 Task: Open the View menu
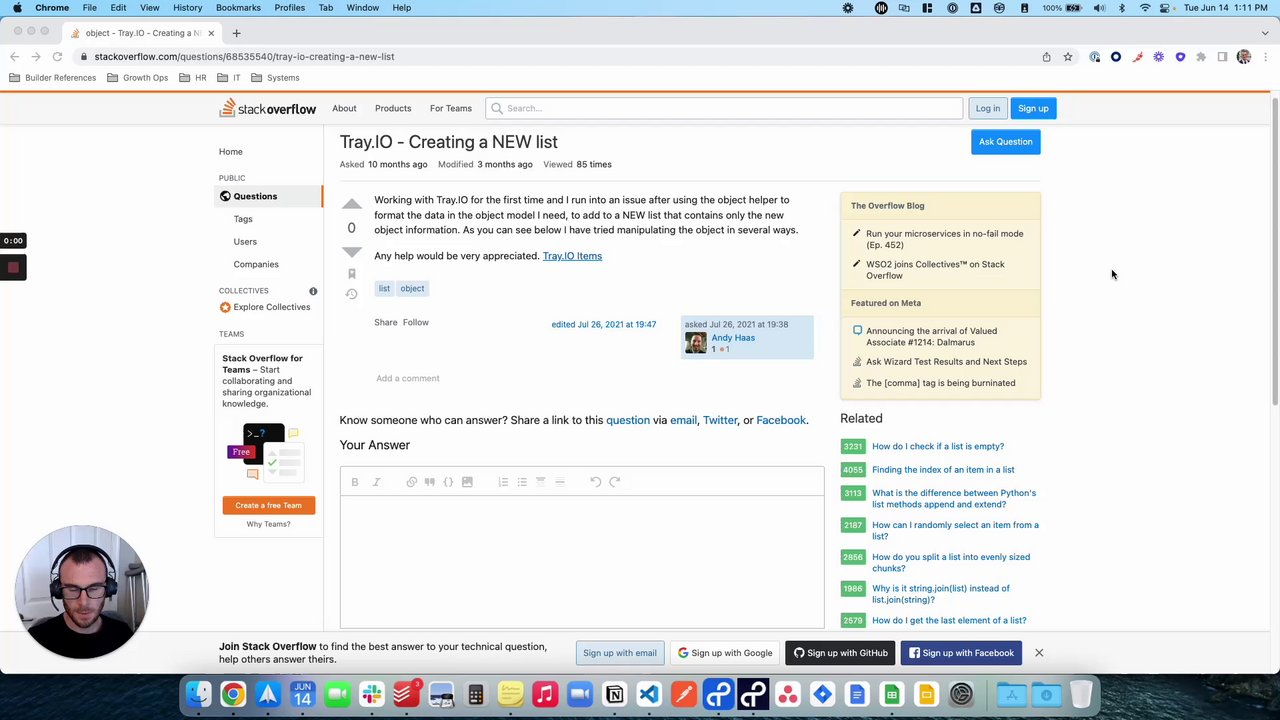[x=149, y=8]
